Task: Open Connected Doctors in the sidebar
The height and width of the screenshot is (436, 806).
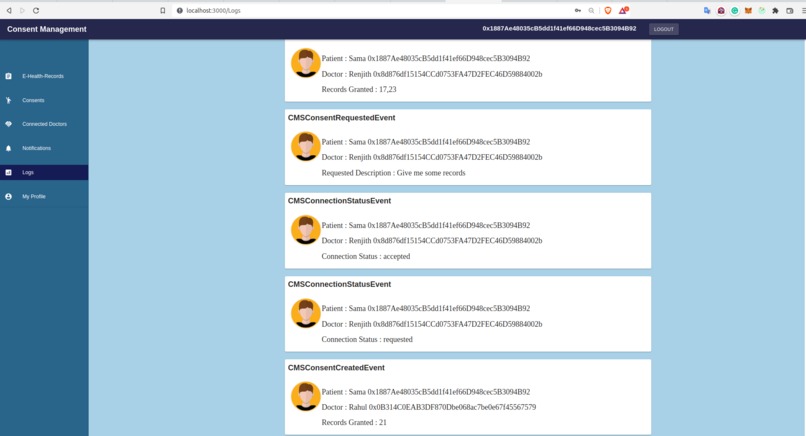Action: (x=44, y=124)
